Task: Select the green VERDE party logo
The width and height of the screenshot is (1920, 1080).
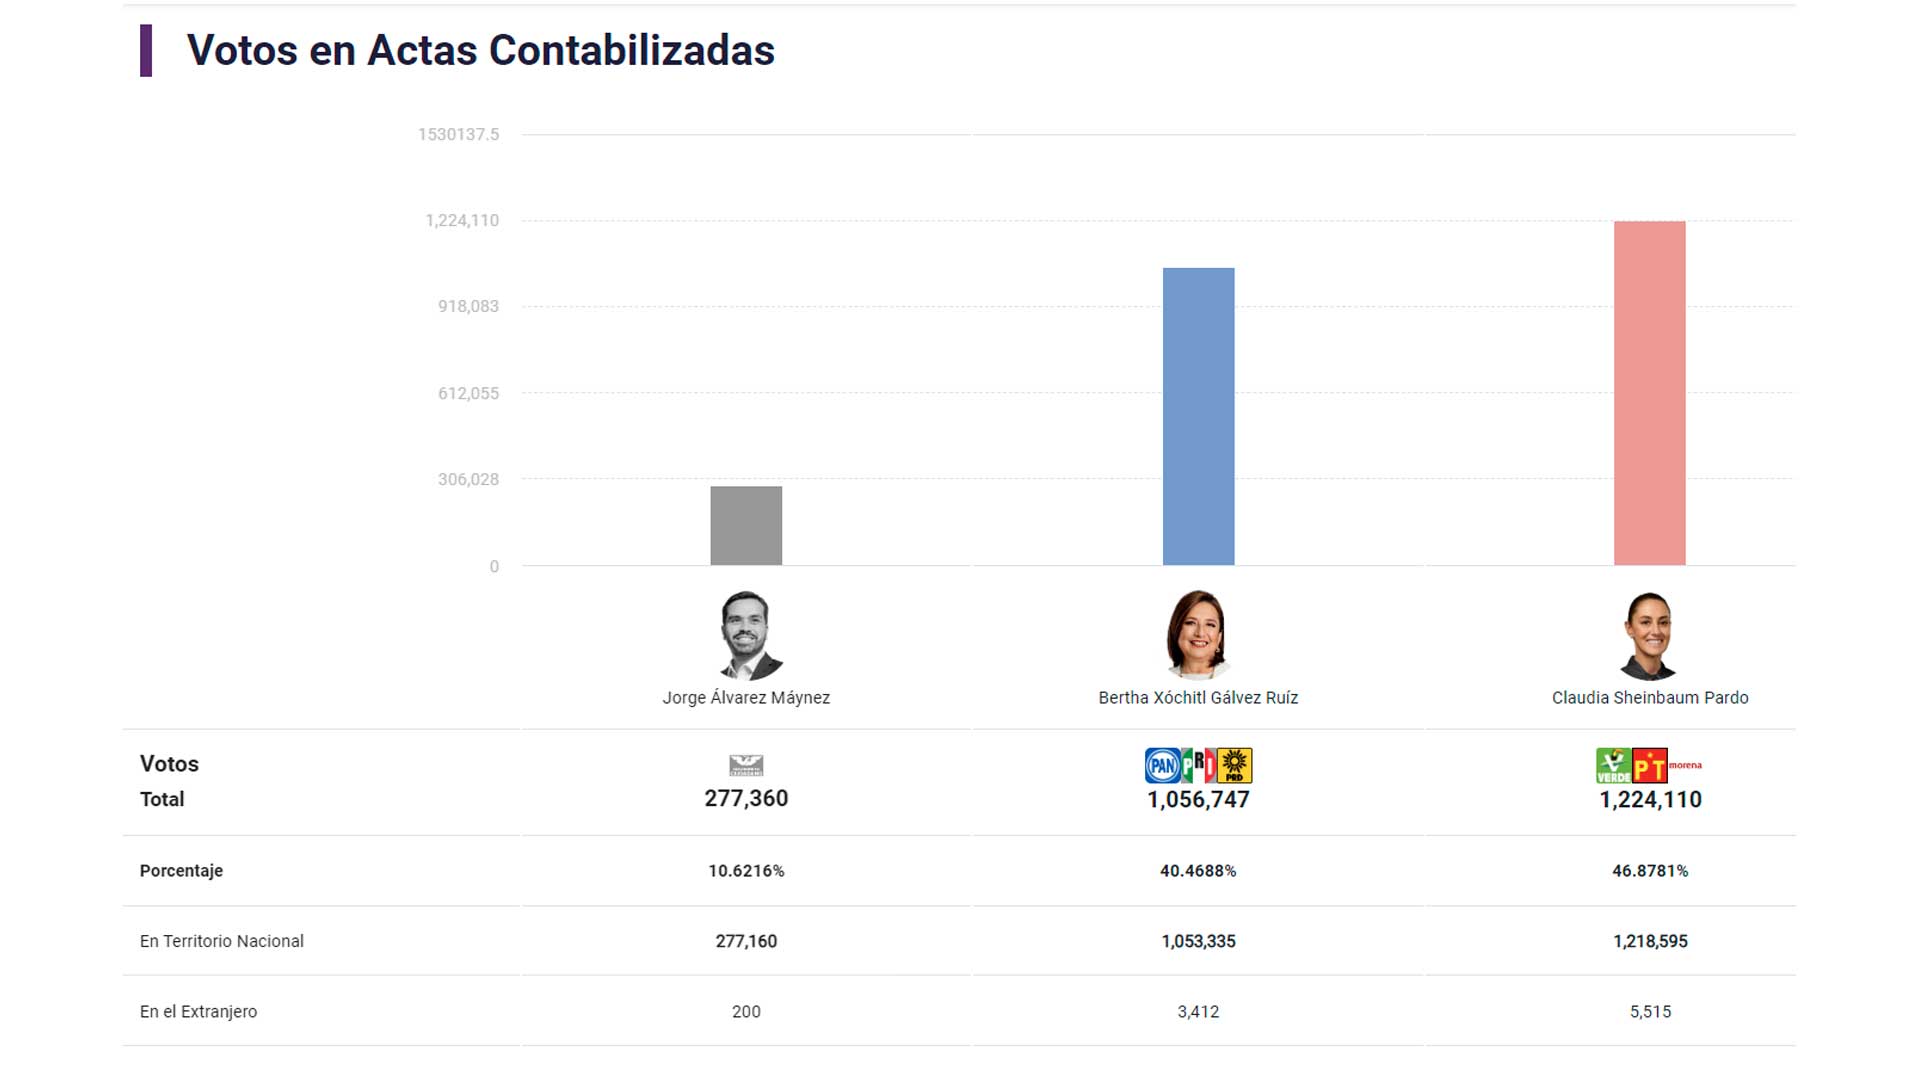Action: coord(1613,766)
